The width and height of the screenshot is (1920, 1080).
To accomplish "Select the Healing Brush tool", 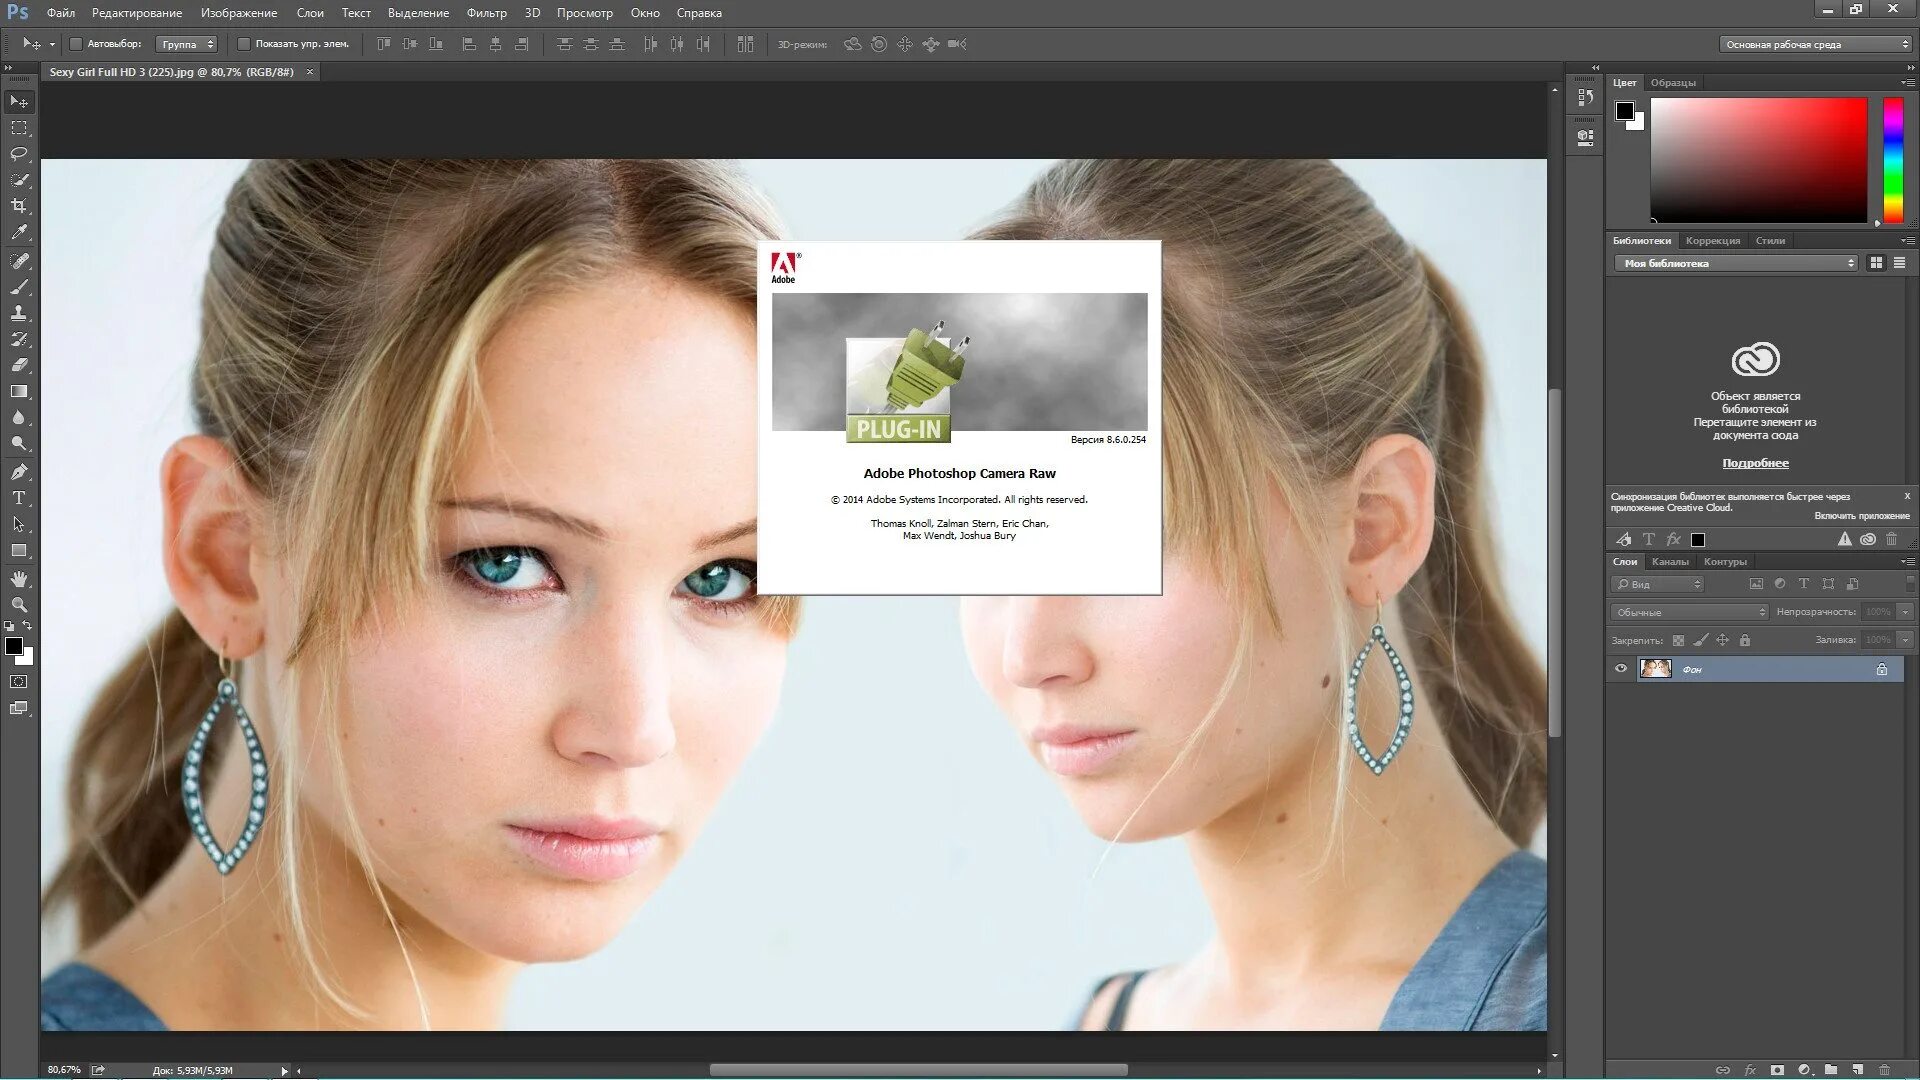I will [x=19, y=261].
